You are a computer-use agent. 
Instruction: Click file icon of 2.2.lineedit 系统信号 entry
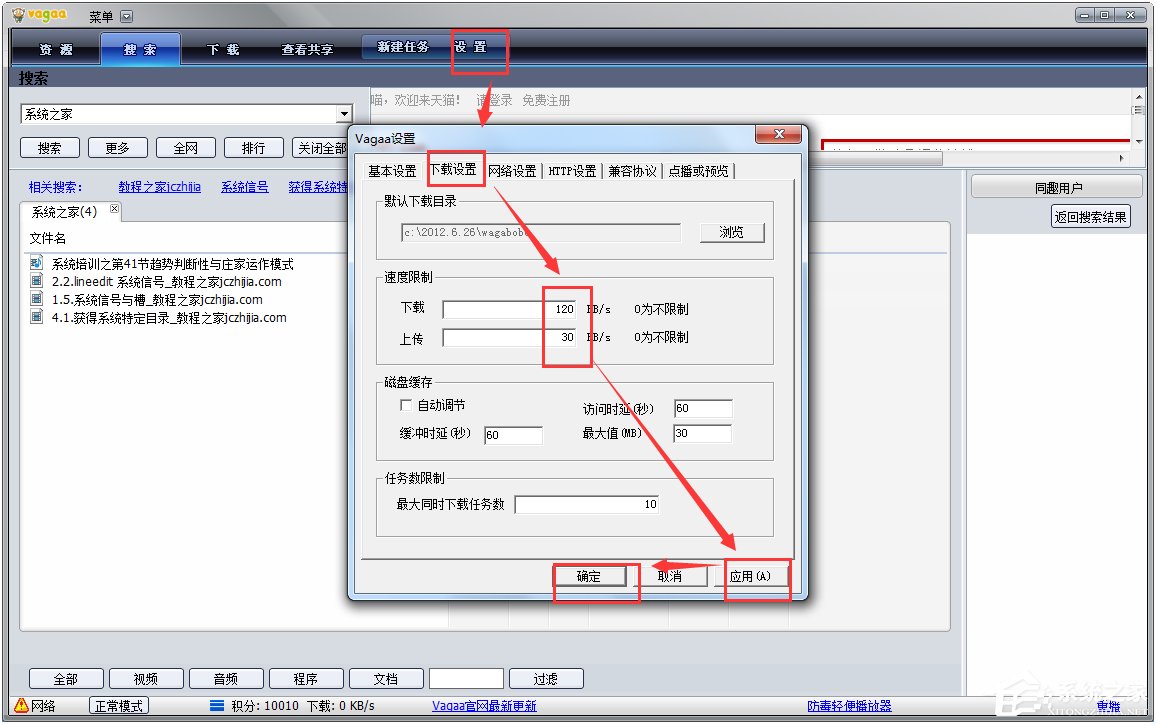coord(36,281)
